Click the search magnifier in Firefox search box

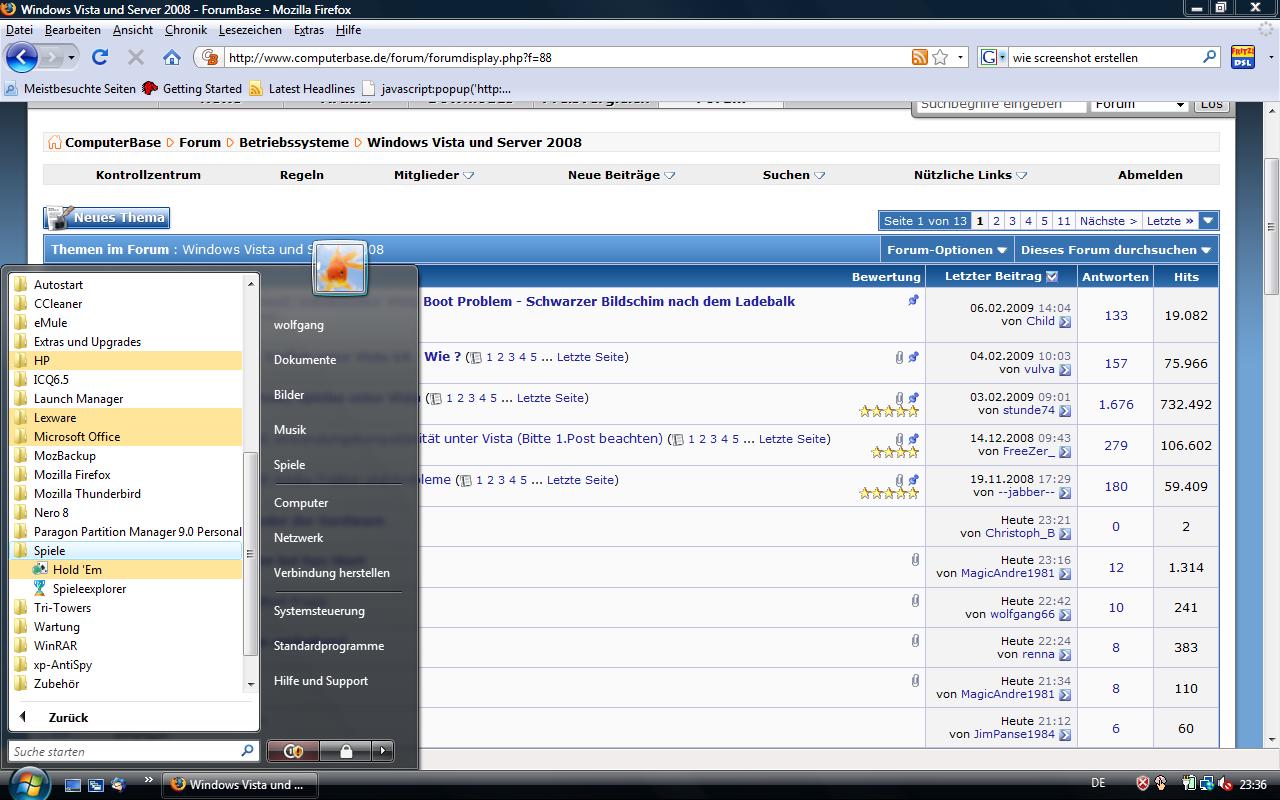(1209, 58)
